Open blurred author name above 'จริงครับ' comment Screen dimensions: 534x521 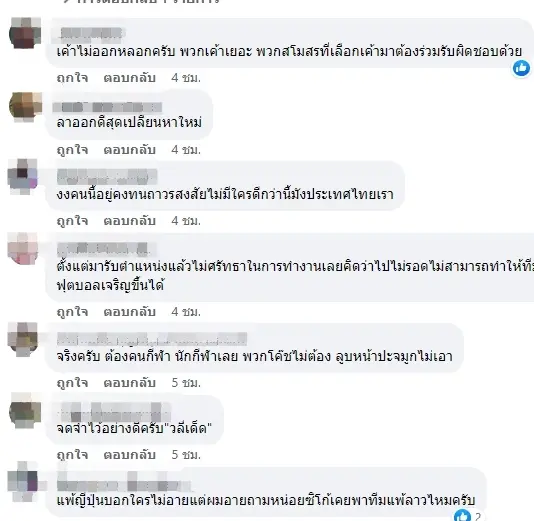[152, 338]
